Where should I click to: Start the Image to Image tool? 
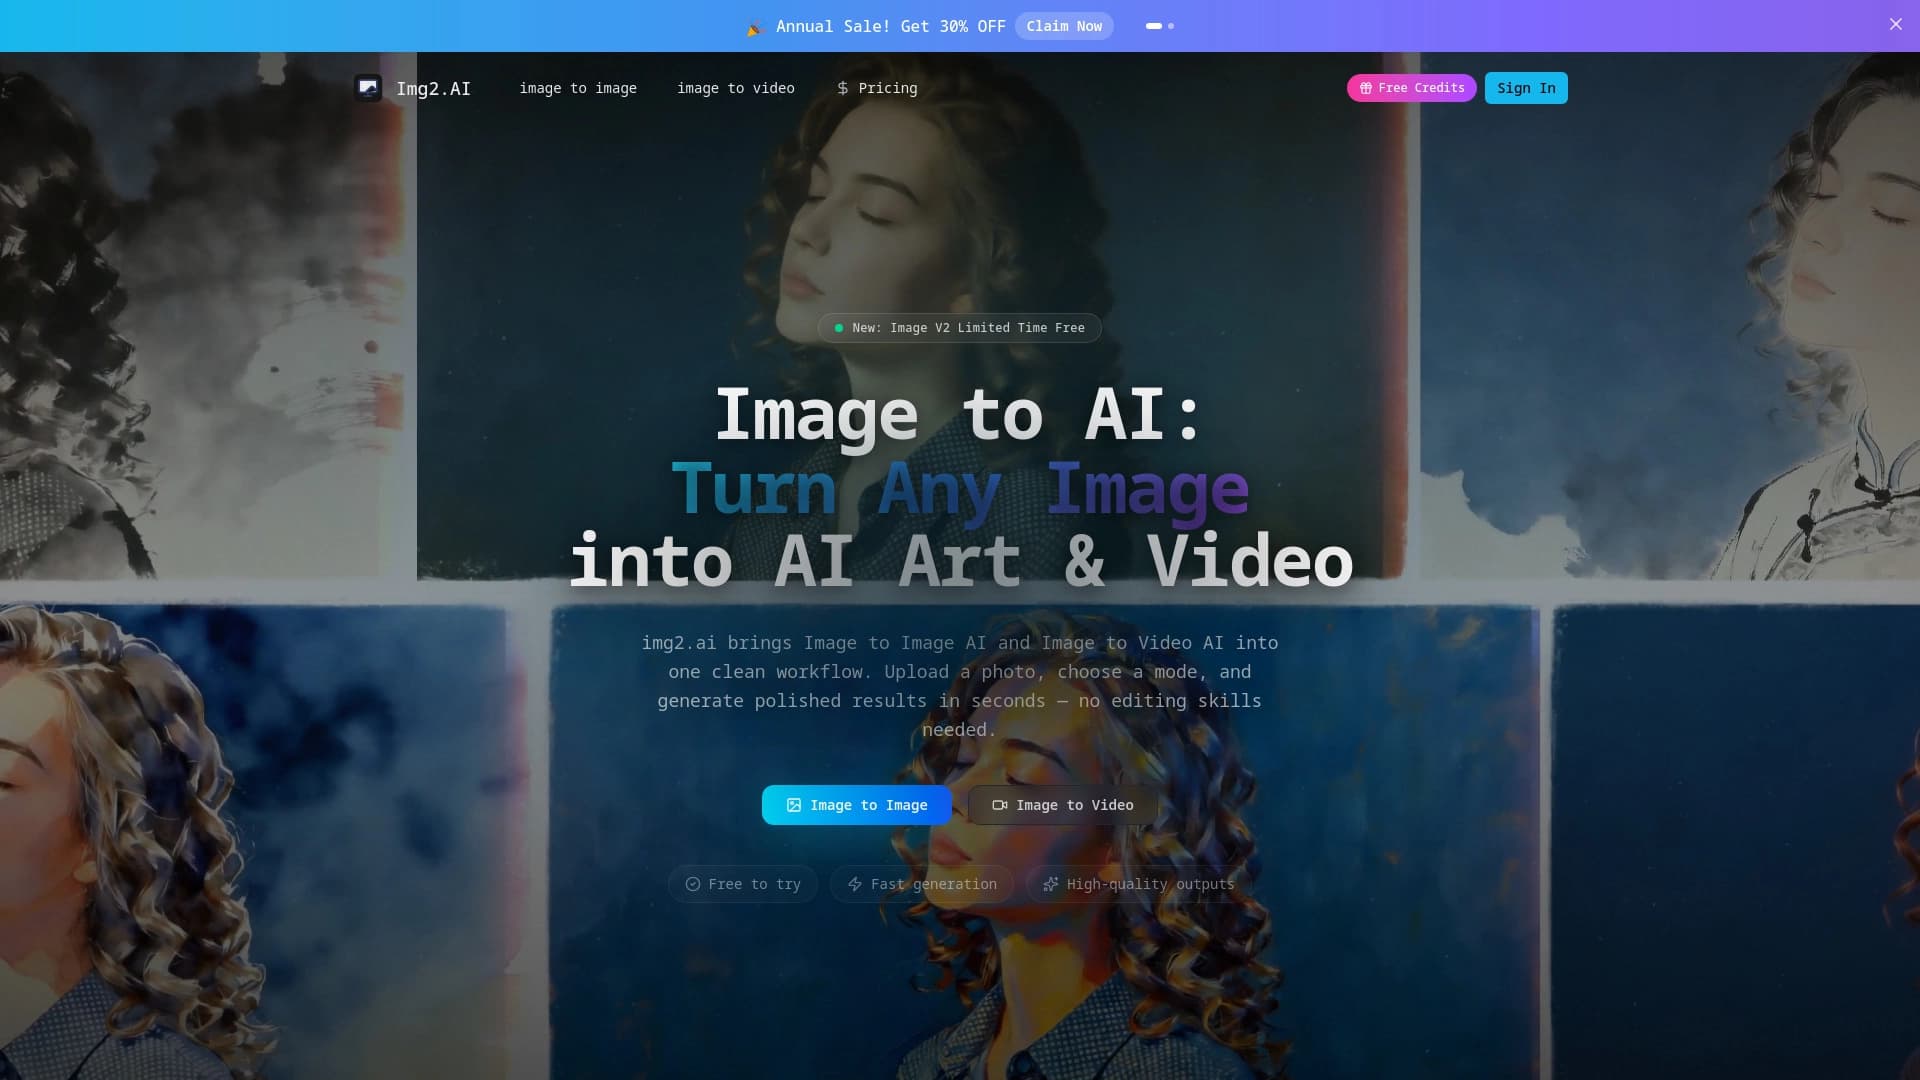857,805
